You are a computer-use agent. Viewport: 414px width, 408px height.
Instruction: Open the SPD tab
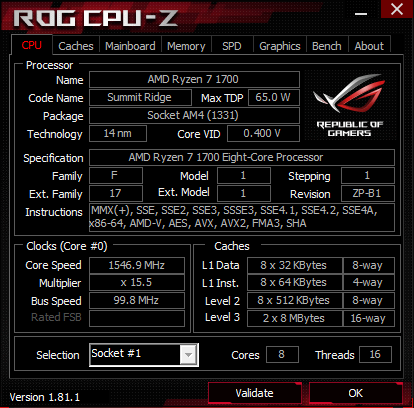232,46
